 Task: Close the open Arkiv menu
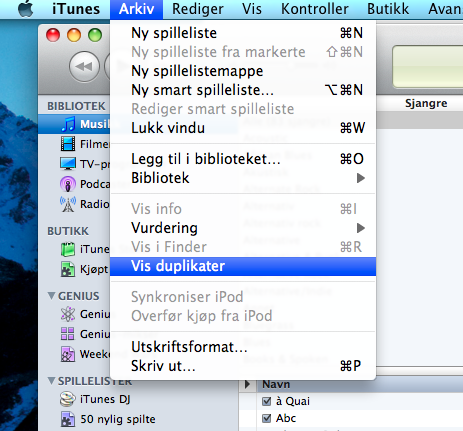tap(136, 9)
